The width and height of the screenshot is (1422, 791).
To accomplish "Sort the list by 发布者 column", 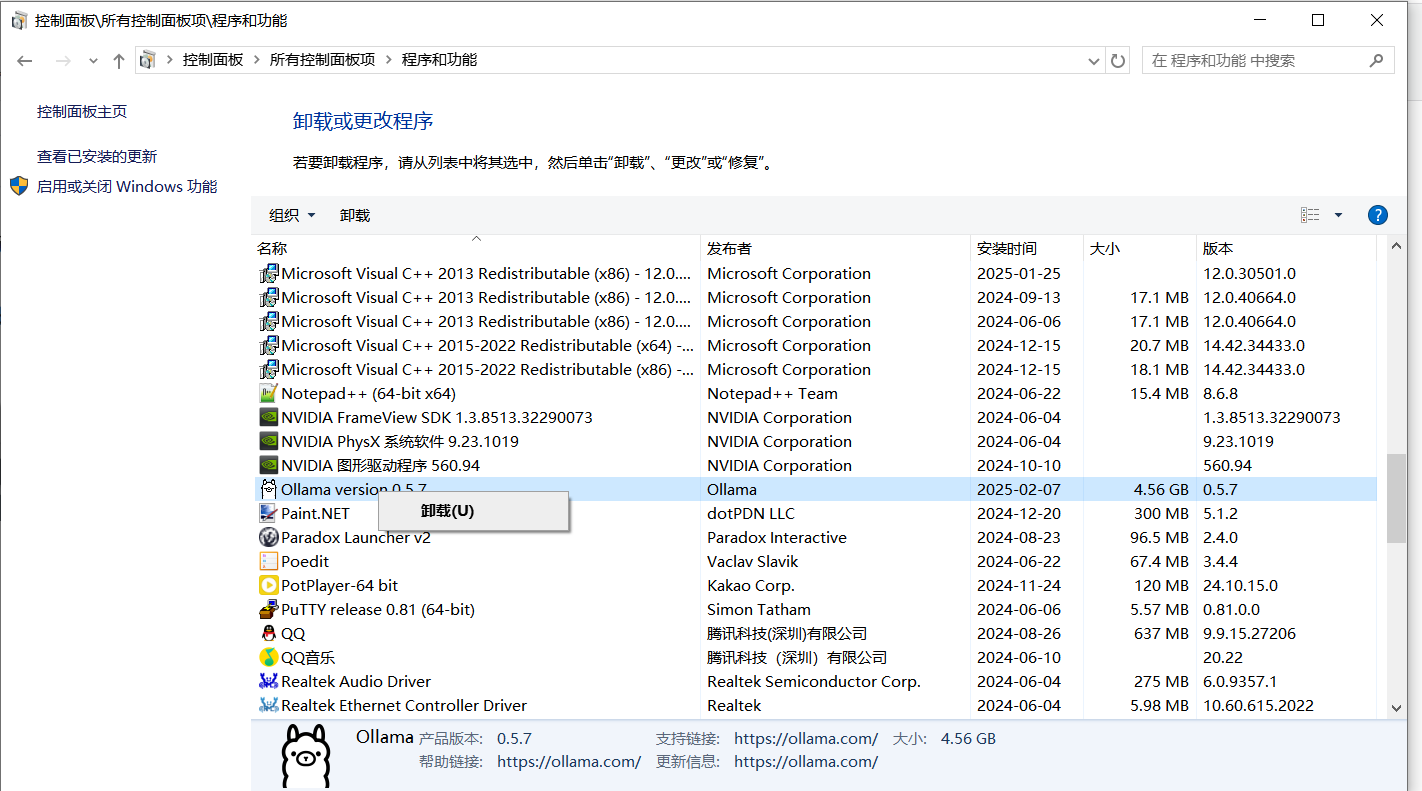I will (x=836, y=248).
